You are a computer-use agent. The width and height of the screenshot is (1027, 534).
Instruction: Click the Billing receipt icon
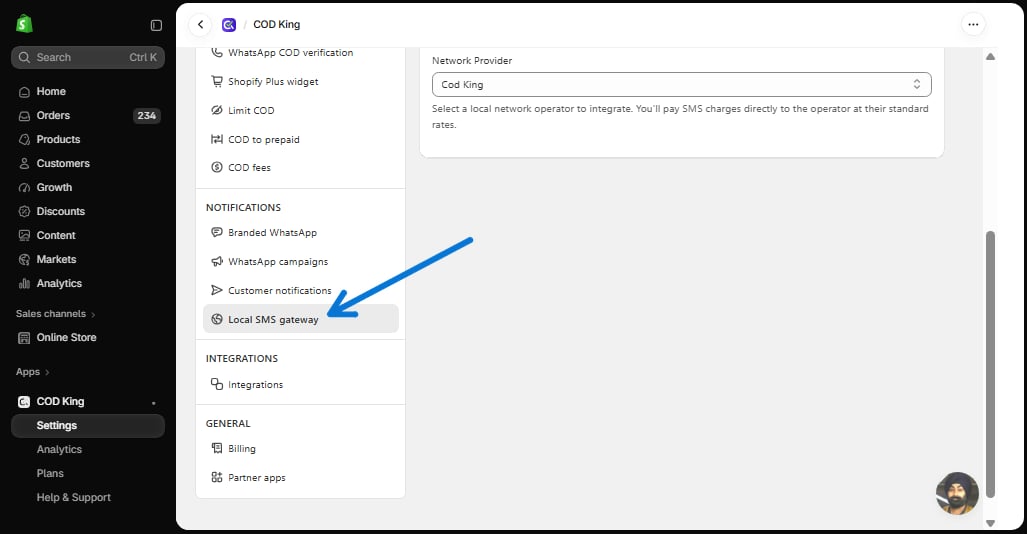point(217,448)
